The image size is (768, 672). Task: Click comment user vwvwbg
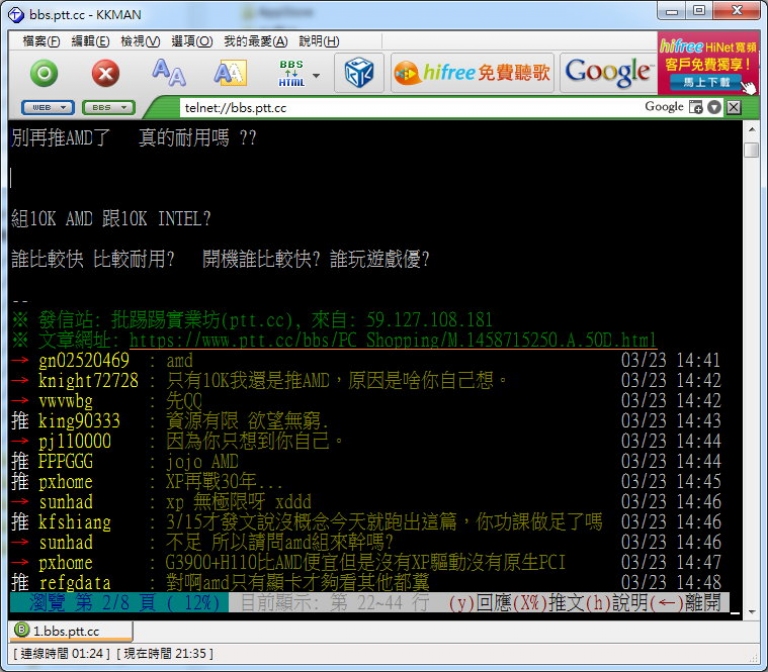coord(65,401)
